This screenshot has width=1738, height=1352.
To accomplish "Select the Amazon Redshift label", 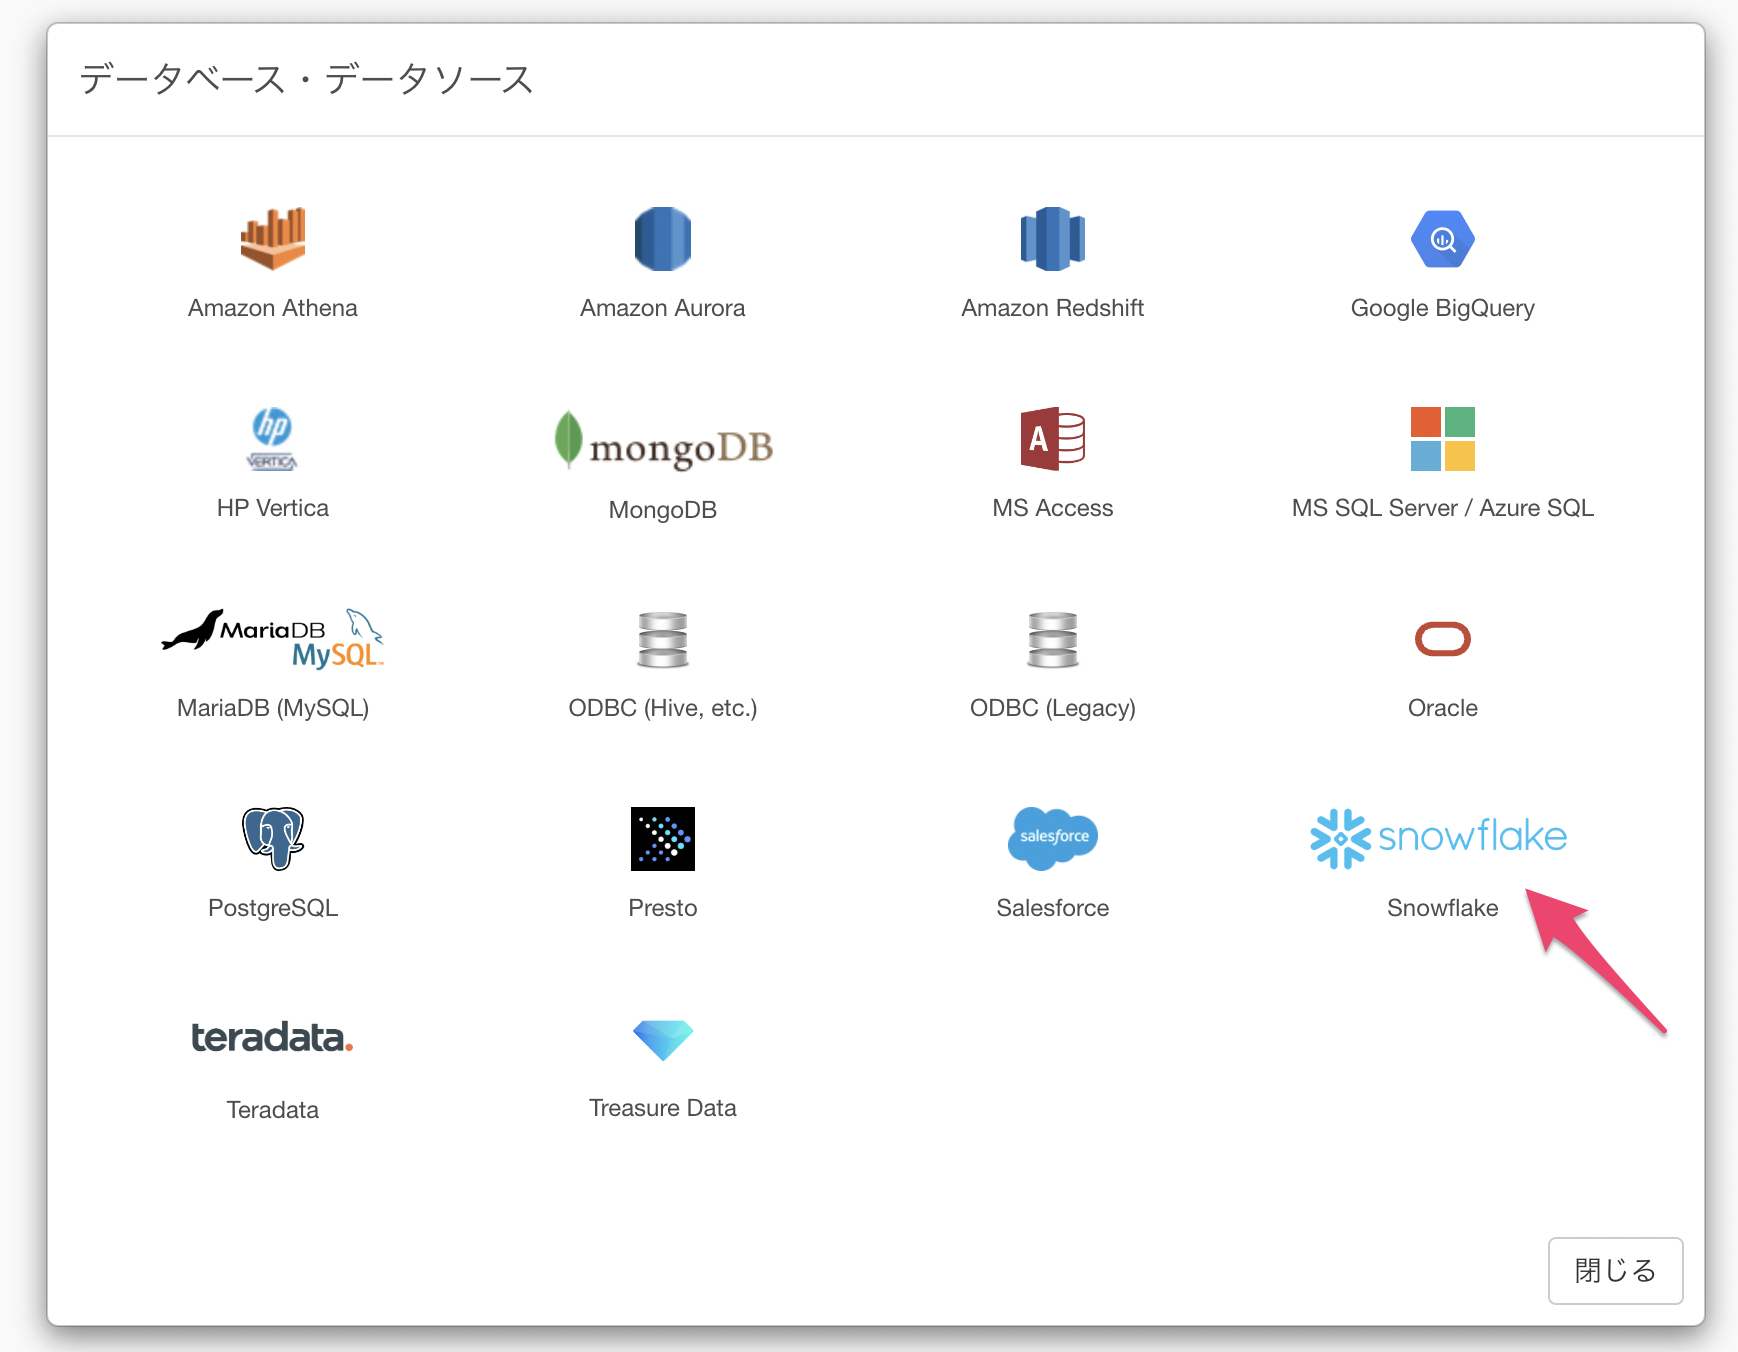I will tap(1053, 308).
